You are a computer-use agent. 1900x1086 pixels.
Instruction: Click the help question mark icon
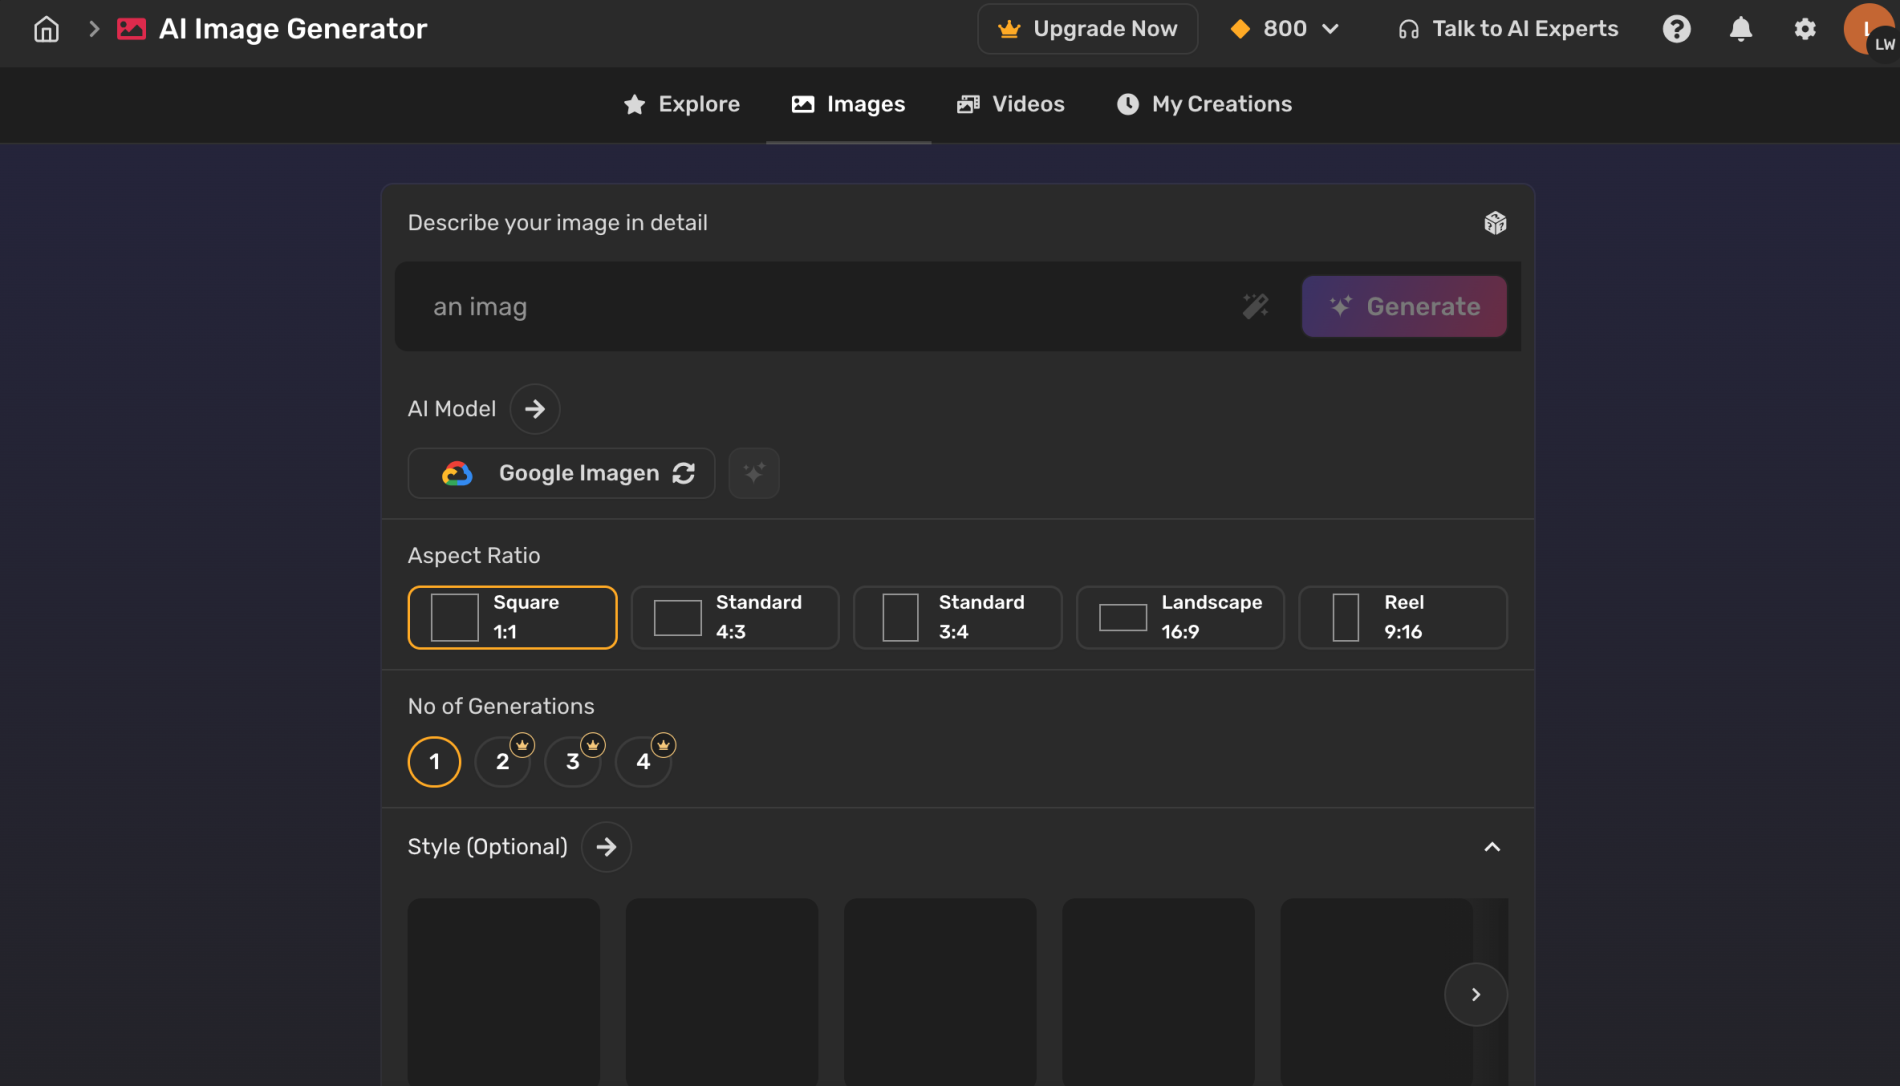(1676, 29)
